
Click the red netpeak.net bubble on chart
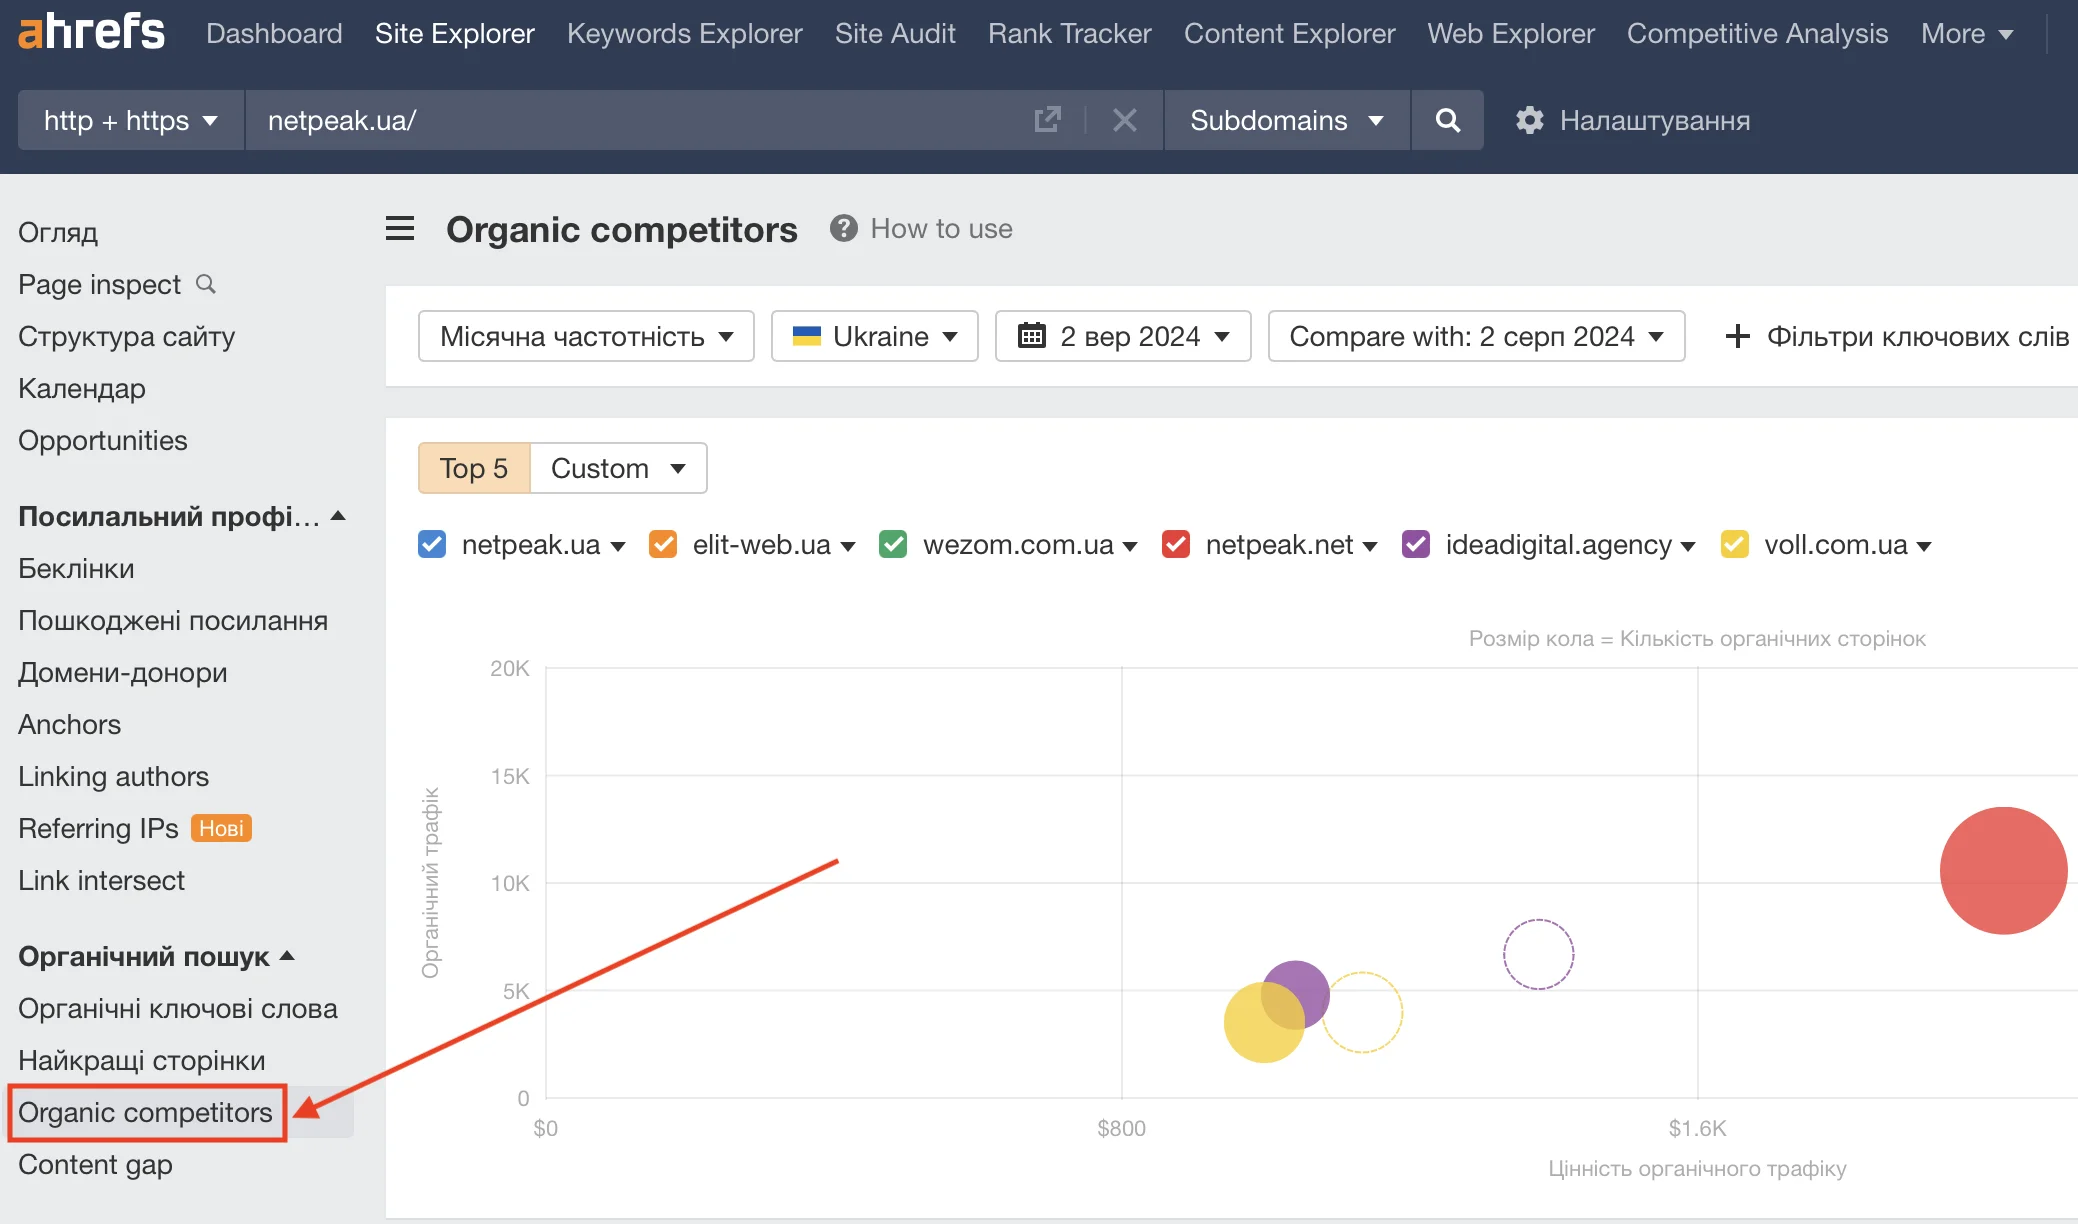2002,870
